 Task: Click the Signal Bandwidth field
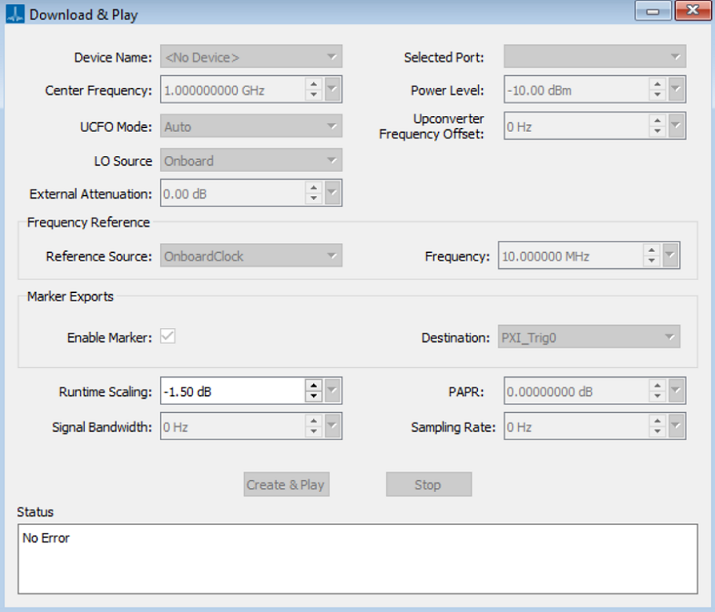point(233,426)
